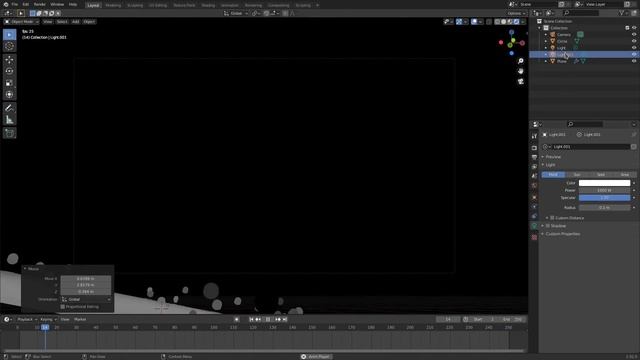Open the outliner filter funnel
This screenshot has height=360, width=640.
pos(622,13)
